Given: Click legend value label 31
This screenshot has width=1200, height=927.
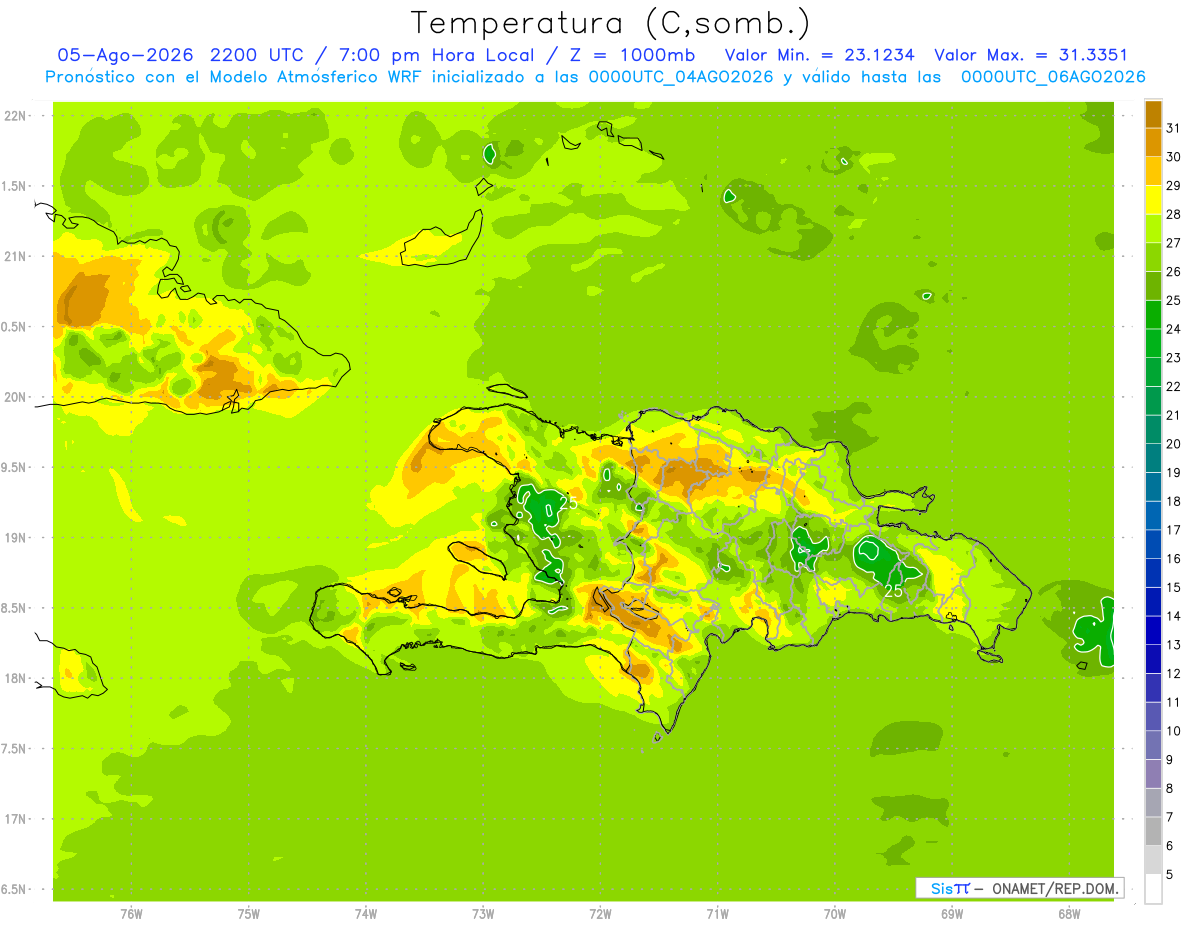Looking at the screenshot, I should (1174, 129).
